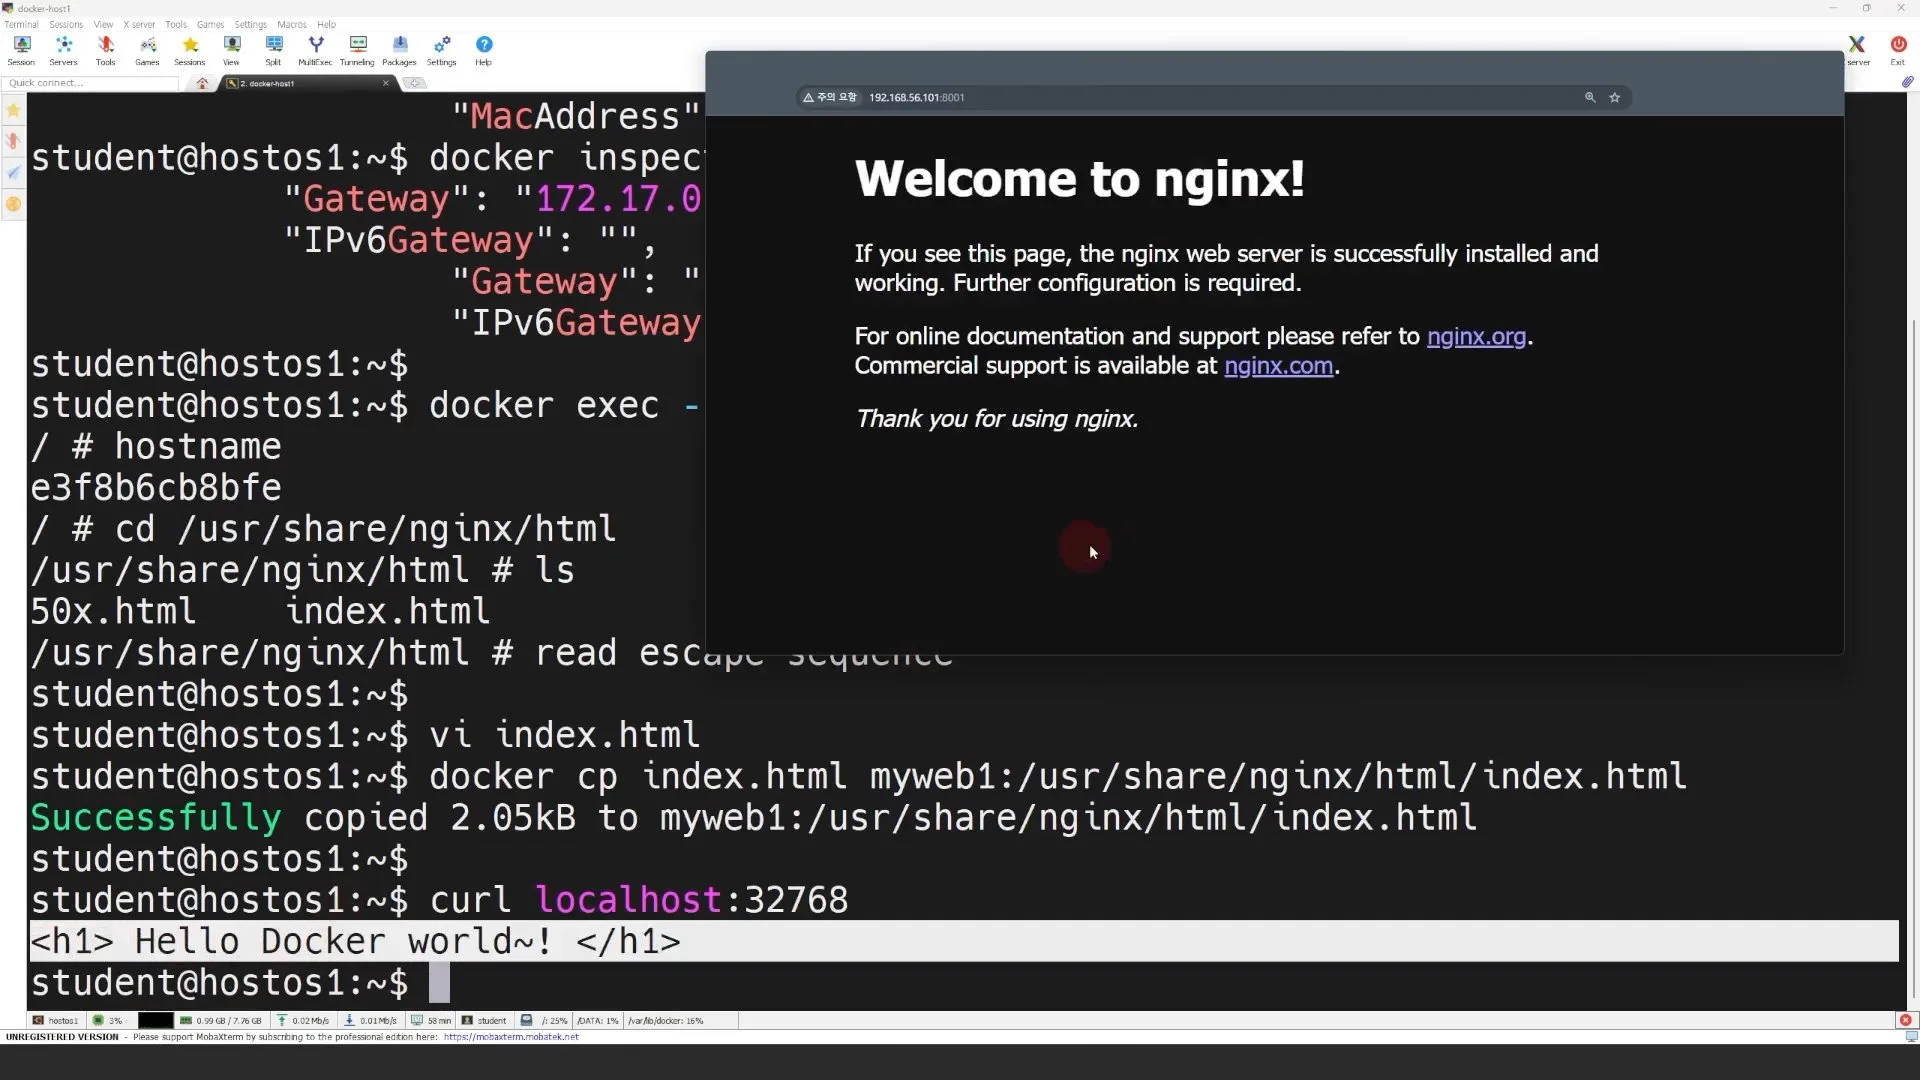This screenshot has height=1080, width=1920.
Task: Open the X server menu
Action: (x=139, y=24)
